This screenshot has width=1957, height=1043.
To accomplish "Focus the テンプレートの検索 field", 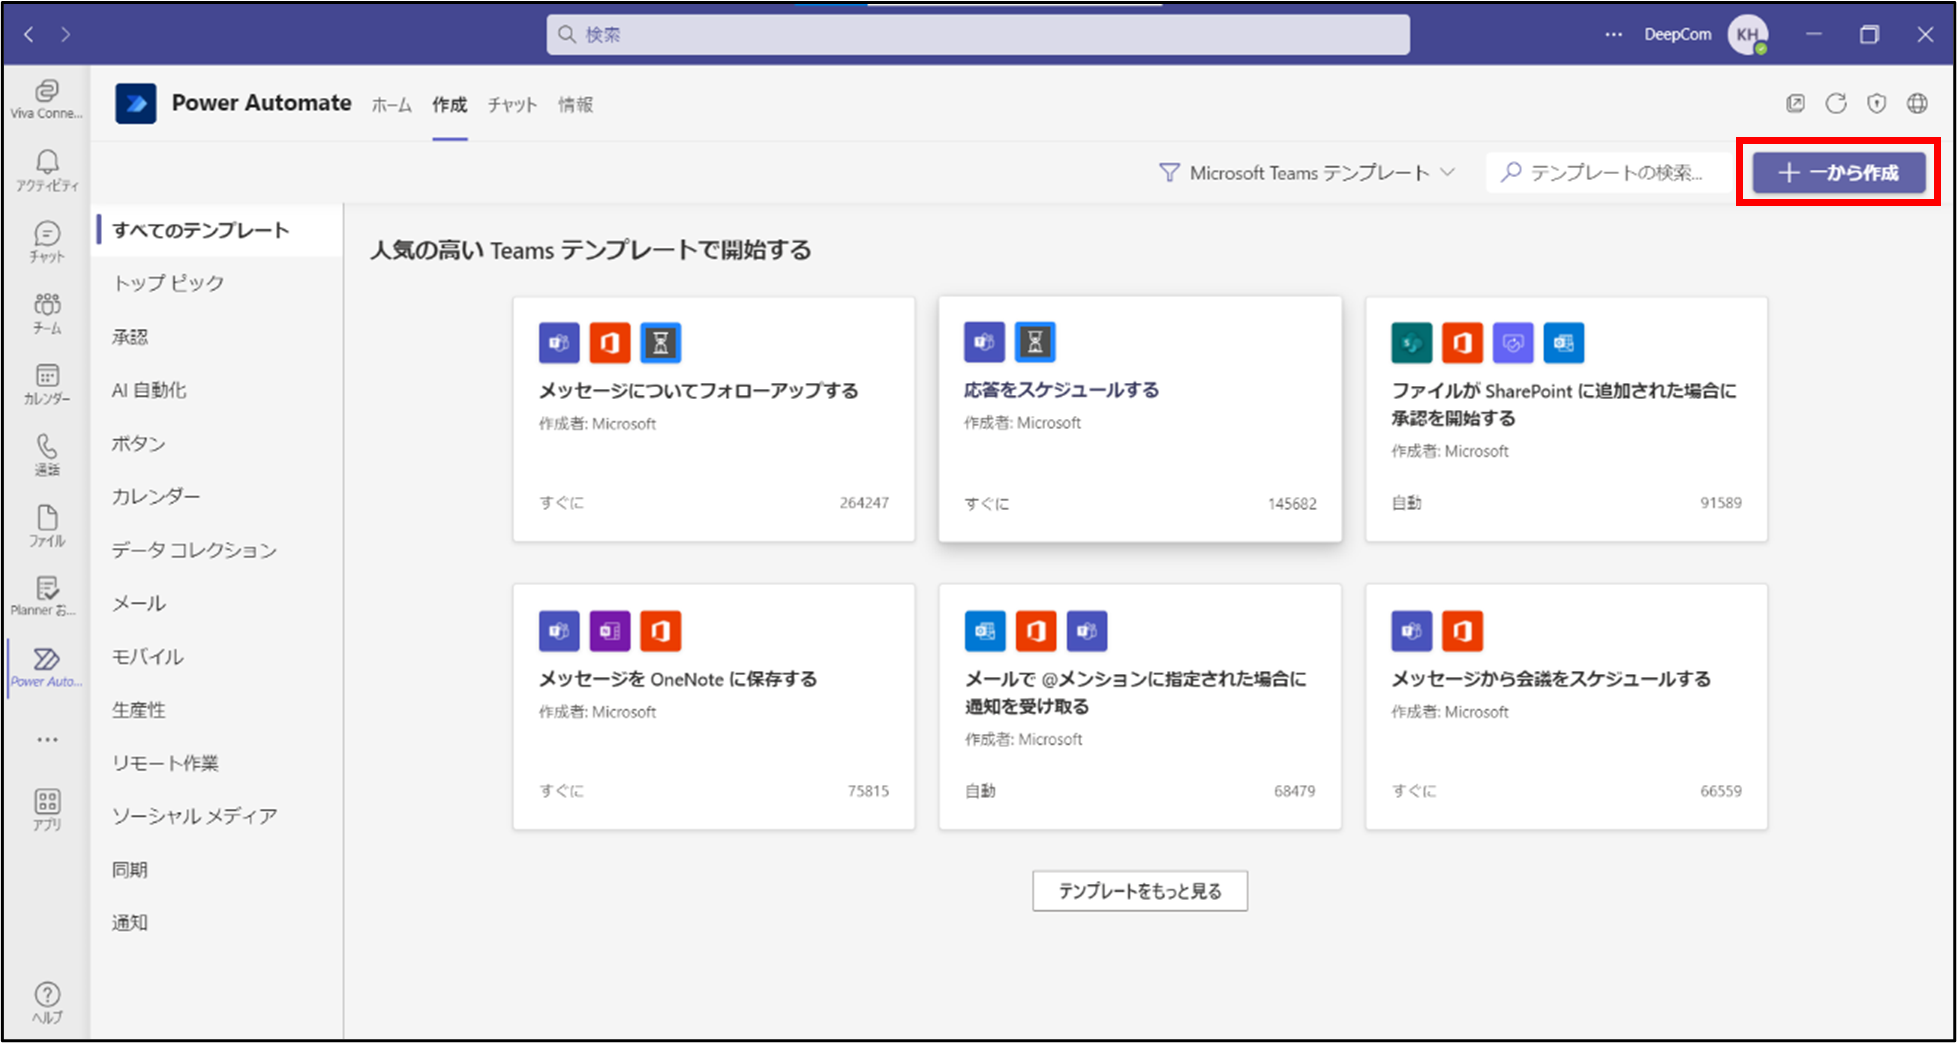I will pyautogui.click(x=1608, y=173).
